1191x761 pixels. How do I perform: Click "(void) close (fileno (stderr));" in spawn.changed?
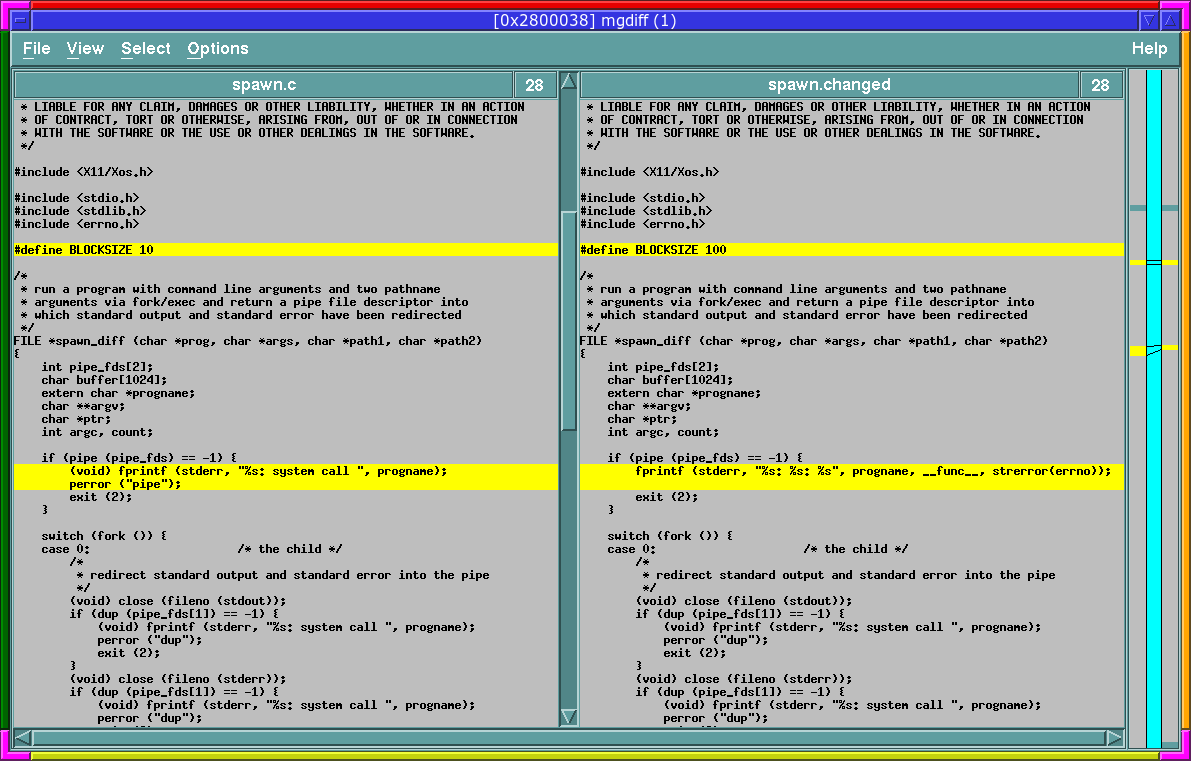[x=744, y=679]
